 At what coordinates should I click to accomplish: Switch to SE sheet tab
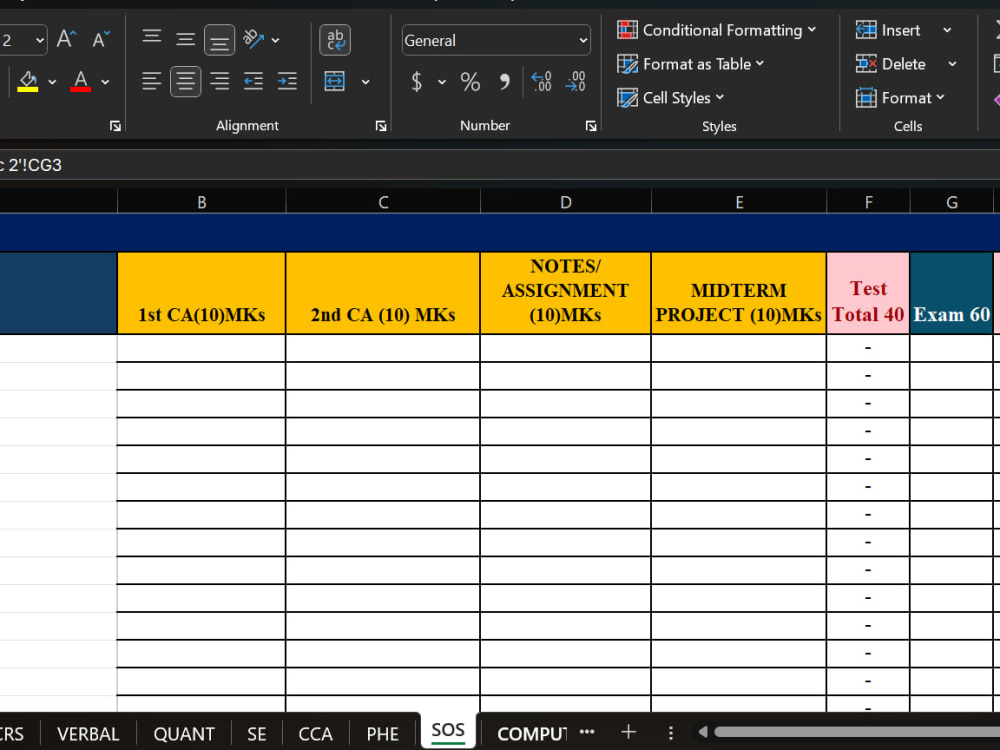coord(256,733)
